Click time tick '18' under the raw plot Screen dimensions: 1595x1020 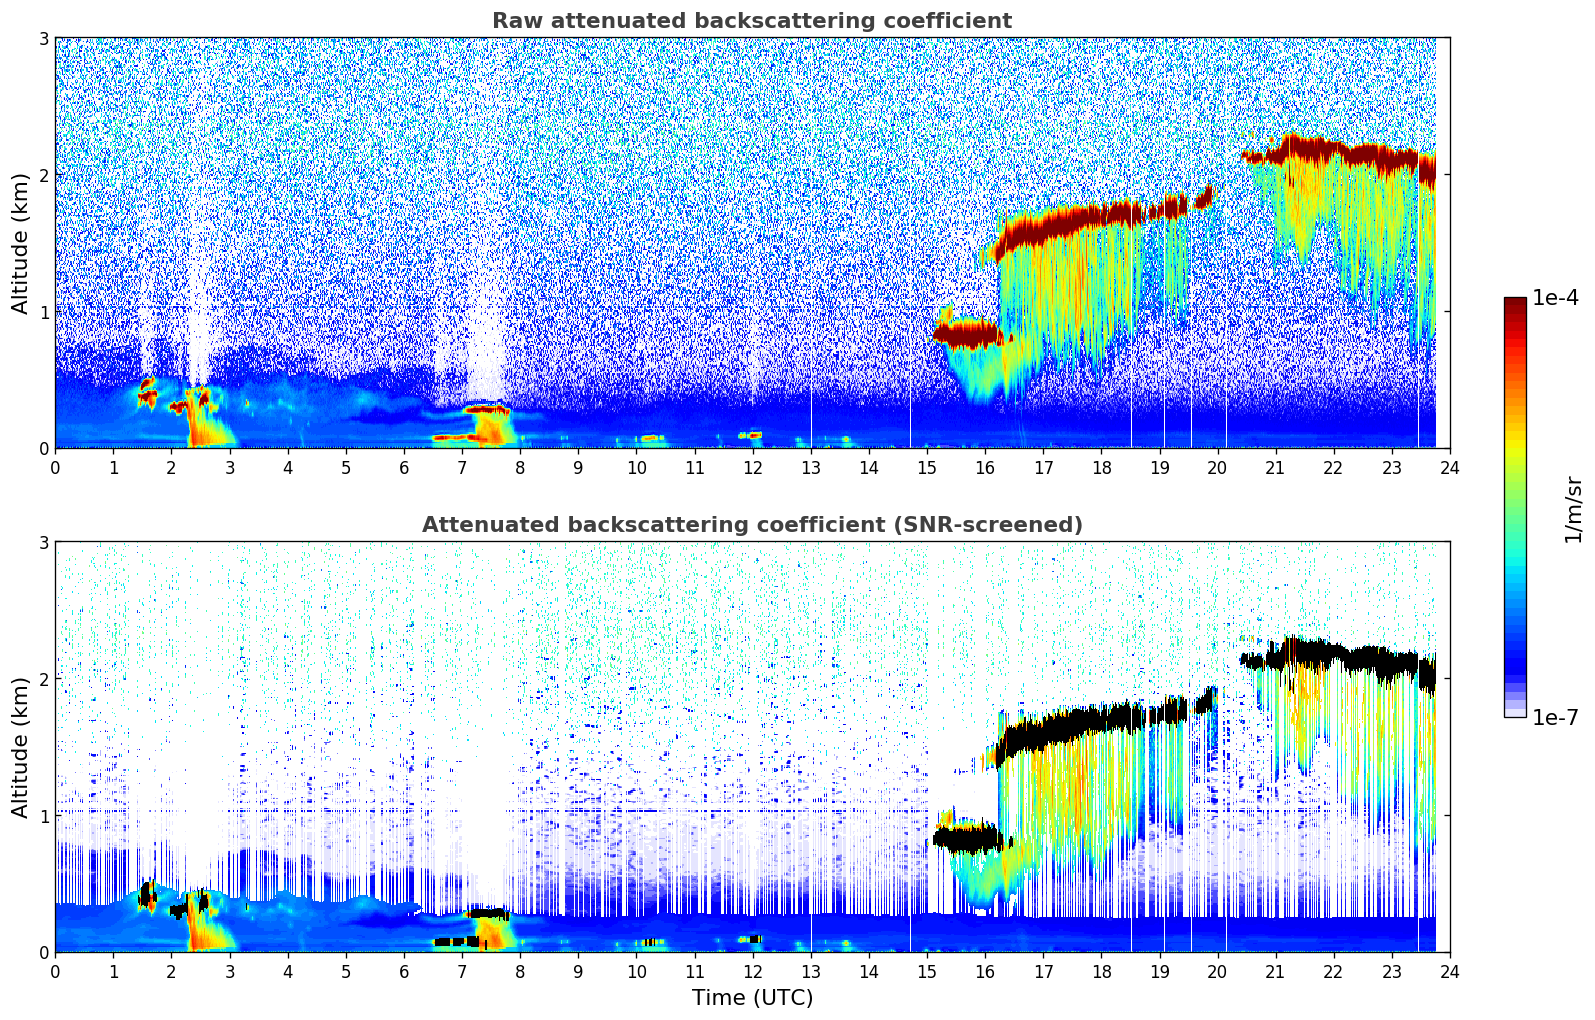(x=1101, y=467)
